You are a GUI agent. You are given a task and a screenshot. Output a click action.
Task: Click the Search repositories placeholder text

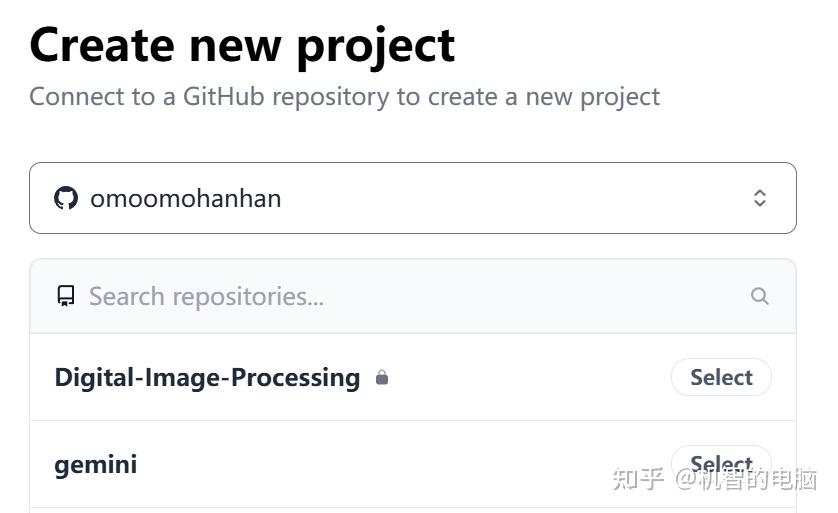[x=206, y=296]
